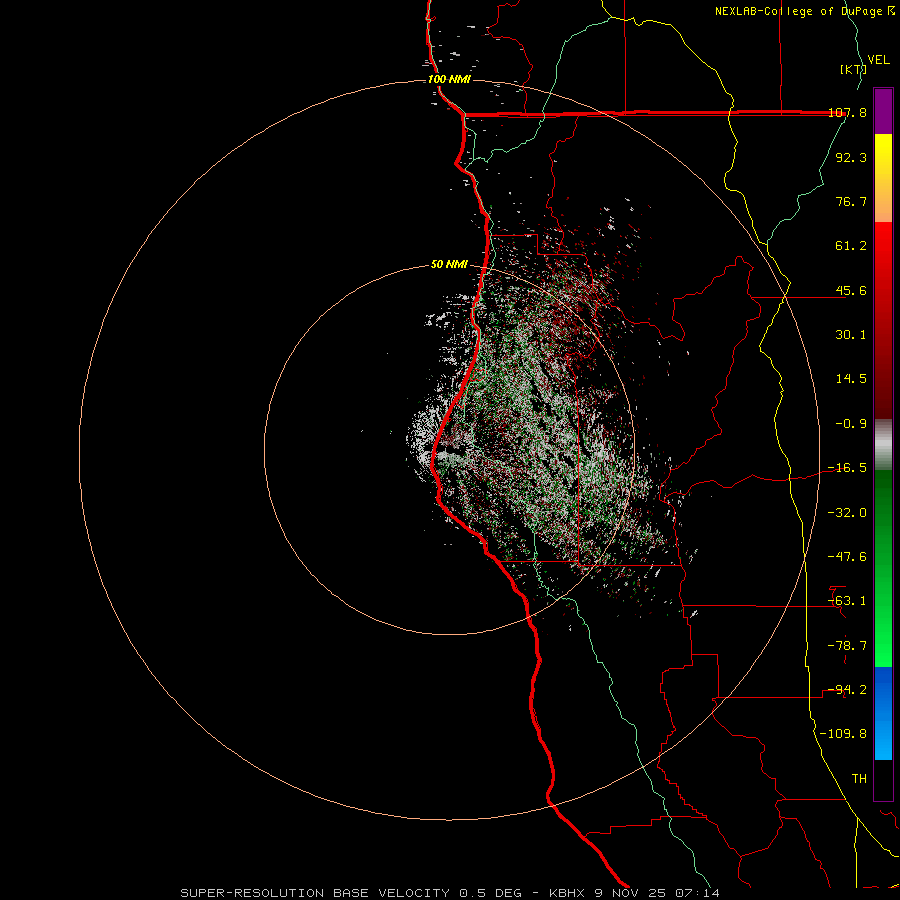Pick the red segment of the color bar
Screen dimensions: 900x900
pos(883,320)
